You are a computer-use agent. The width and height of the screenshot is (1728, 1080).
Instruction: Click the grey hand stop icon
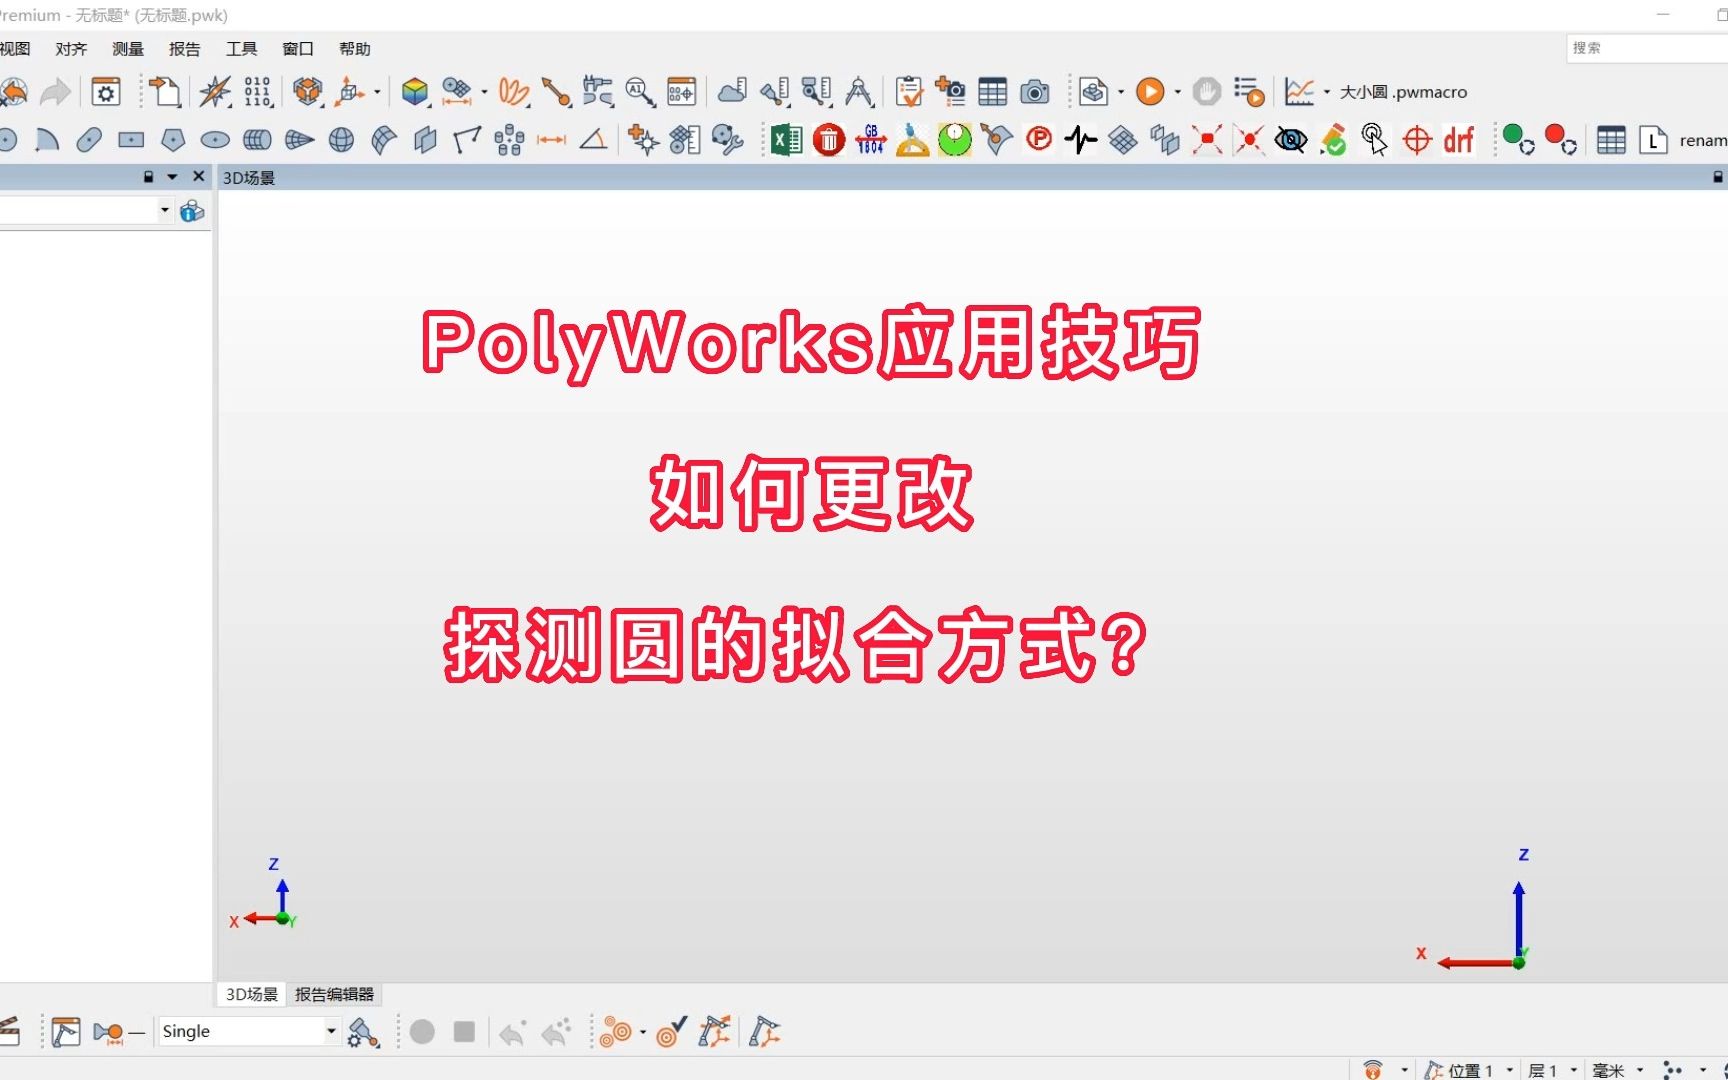click(1207, 92)
